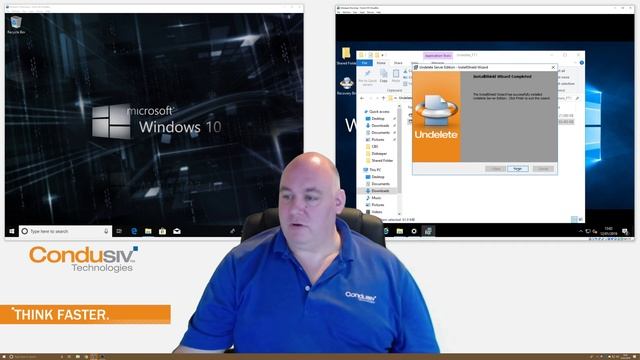
Task: Go up one folder with the Up arrow
Action: 383,98
